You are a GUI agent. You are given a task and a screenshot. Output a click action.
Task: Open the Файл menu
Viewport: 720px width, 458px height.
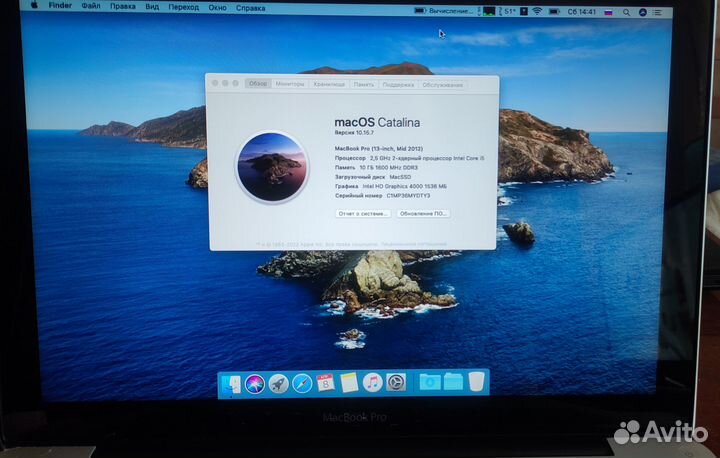tap(91, 6)
